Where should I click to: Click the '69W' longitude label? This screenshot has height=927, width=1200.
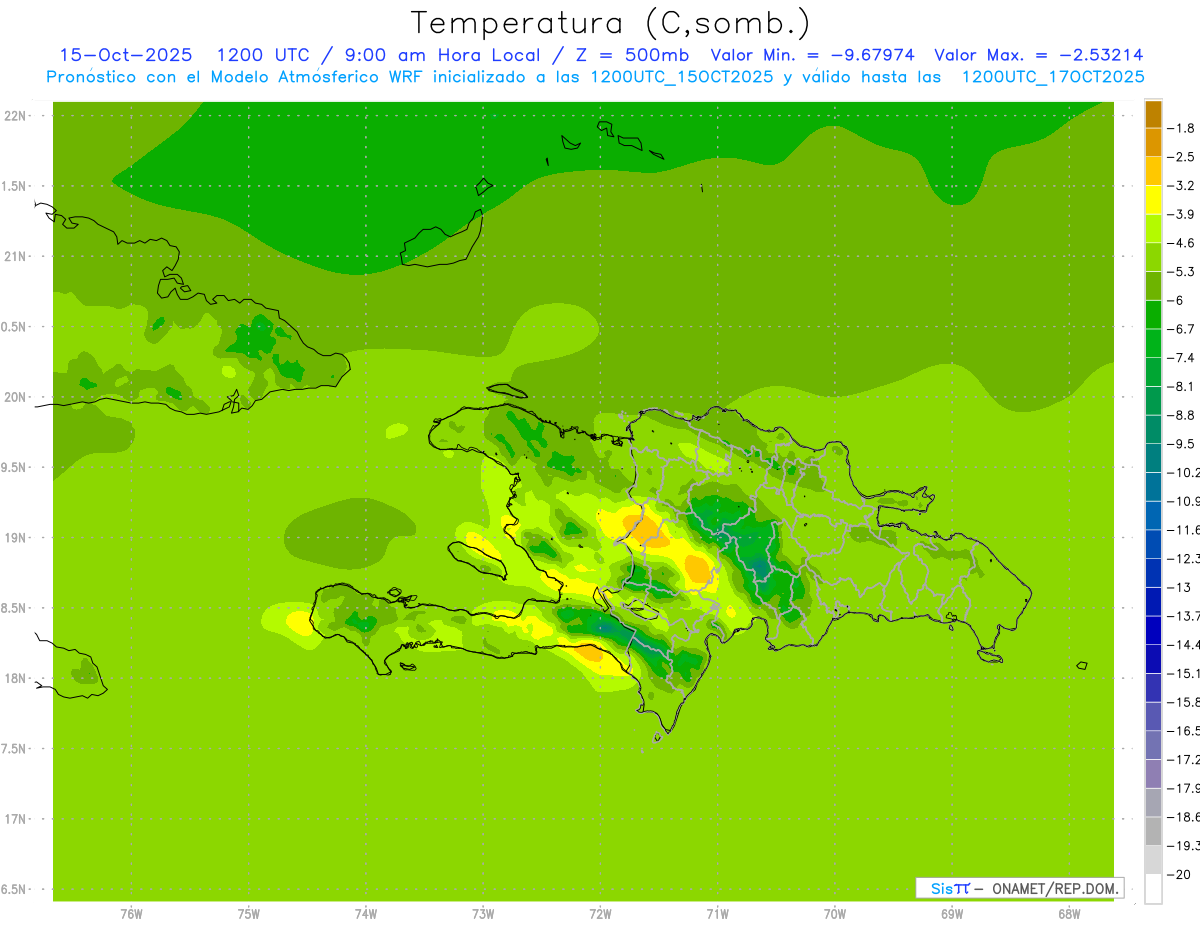(x=952, y=914)
